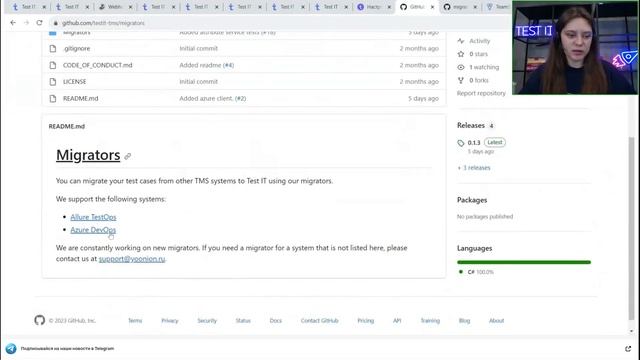Image resolution: width=640 pixels, height=360 pixels.
Task: Open footer Docs link
Action: (276, 321)
